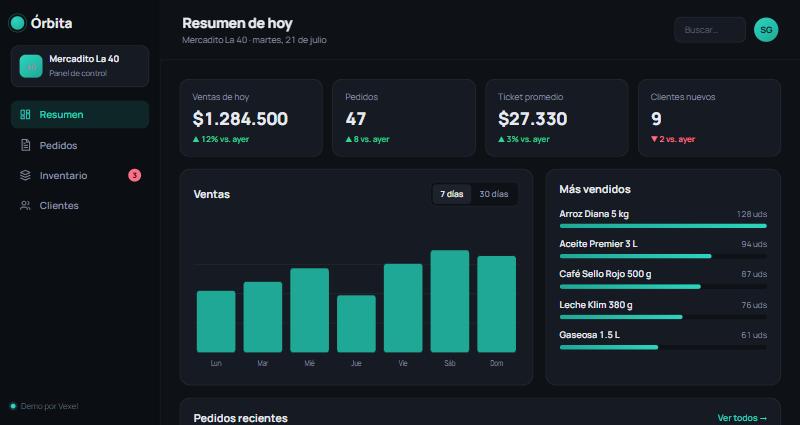The height and width of the screenshot is (425, 800).
Task: Click the red down arrow beside 2 vs. ayer
Action: (654, 139)
